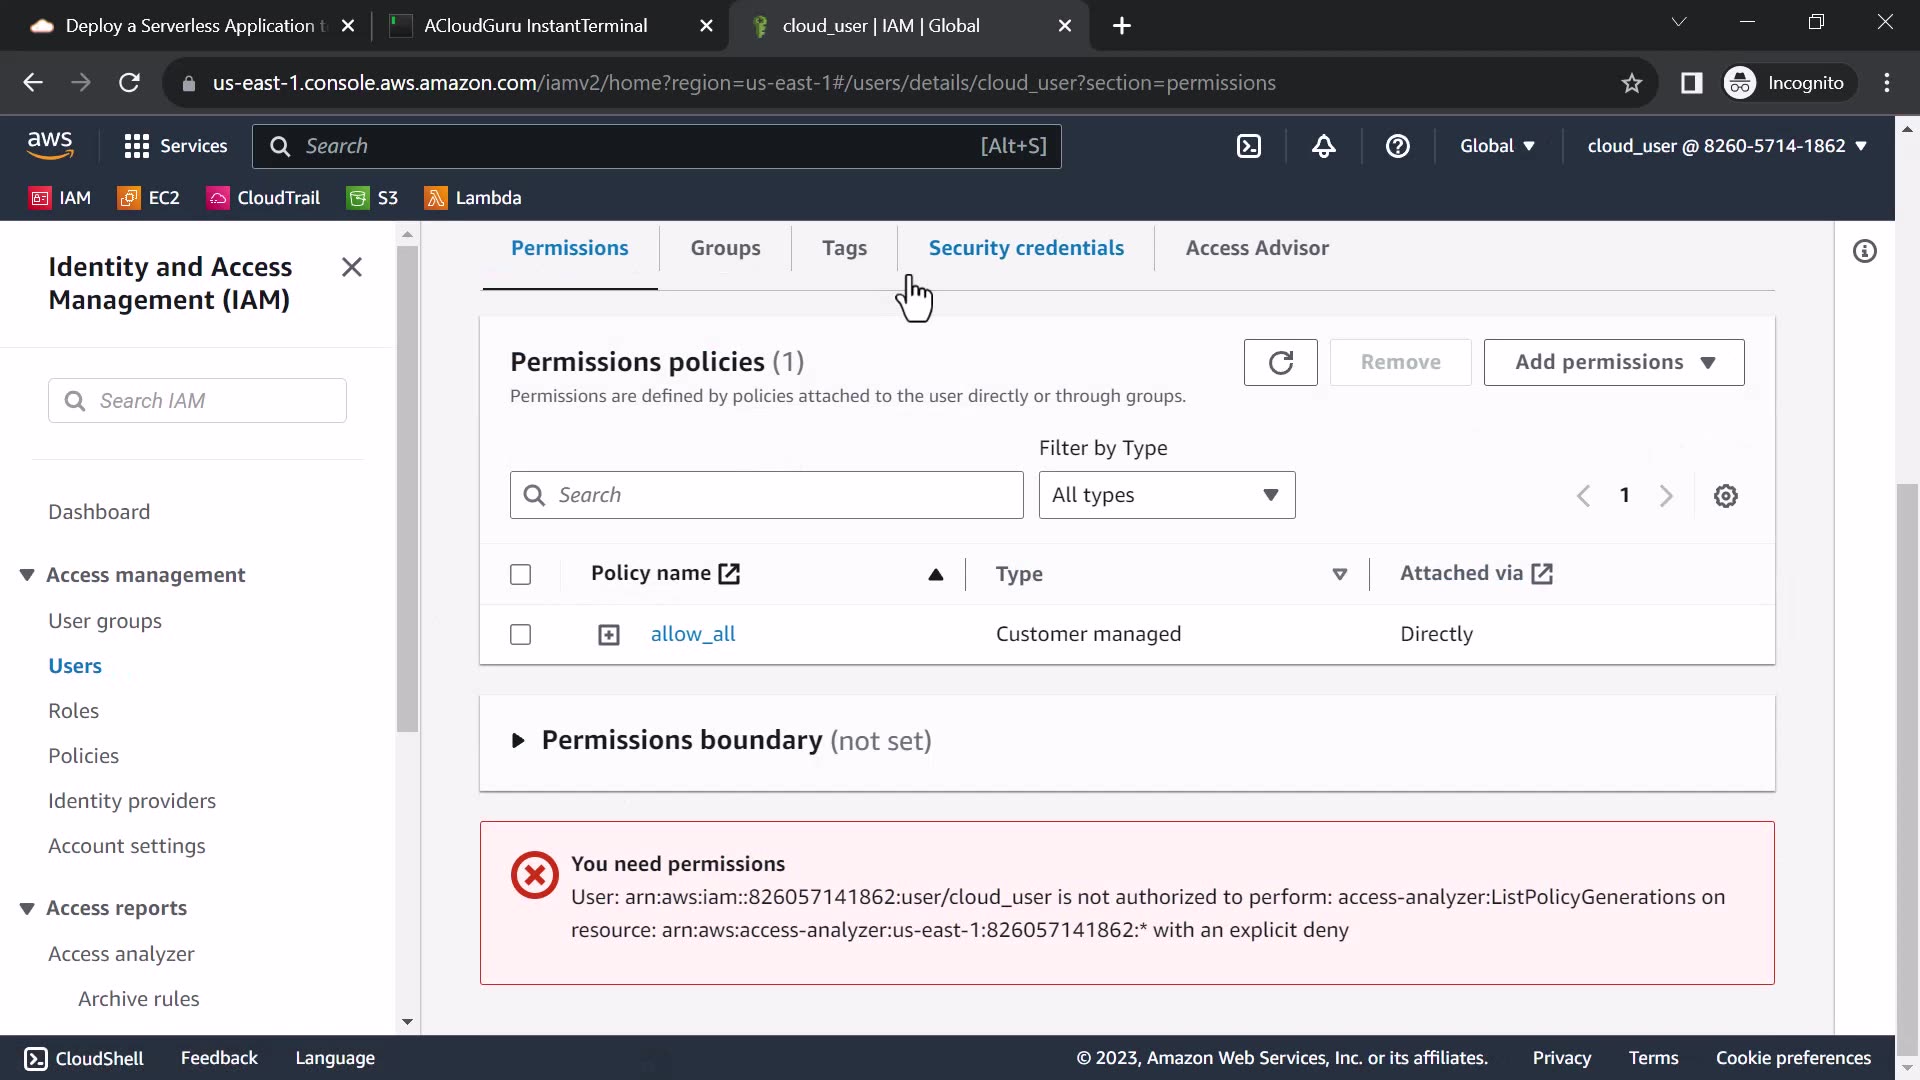The width and height of the screenshot is (1920, 1080).
Task: Open the Add permissions dropdown
Action: [1614, 362]
